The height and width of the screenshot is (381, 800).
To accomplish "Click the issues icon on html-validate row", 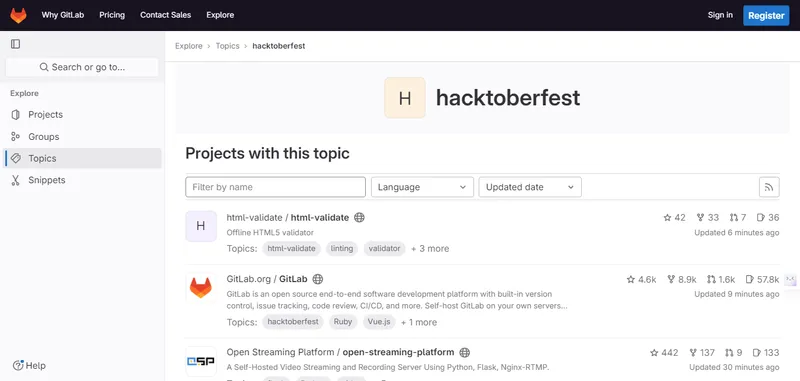I will click(x=761, y=218).
